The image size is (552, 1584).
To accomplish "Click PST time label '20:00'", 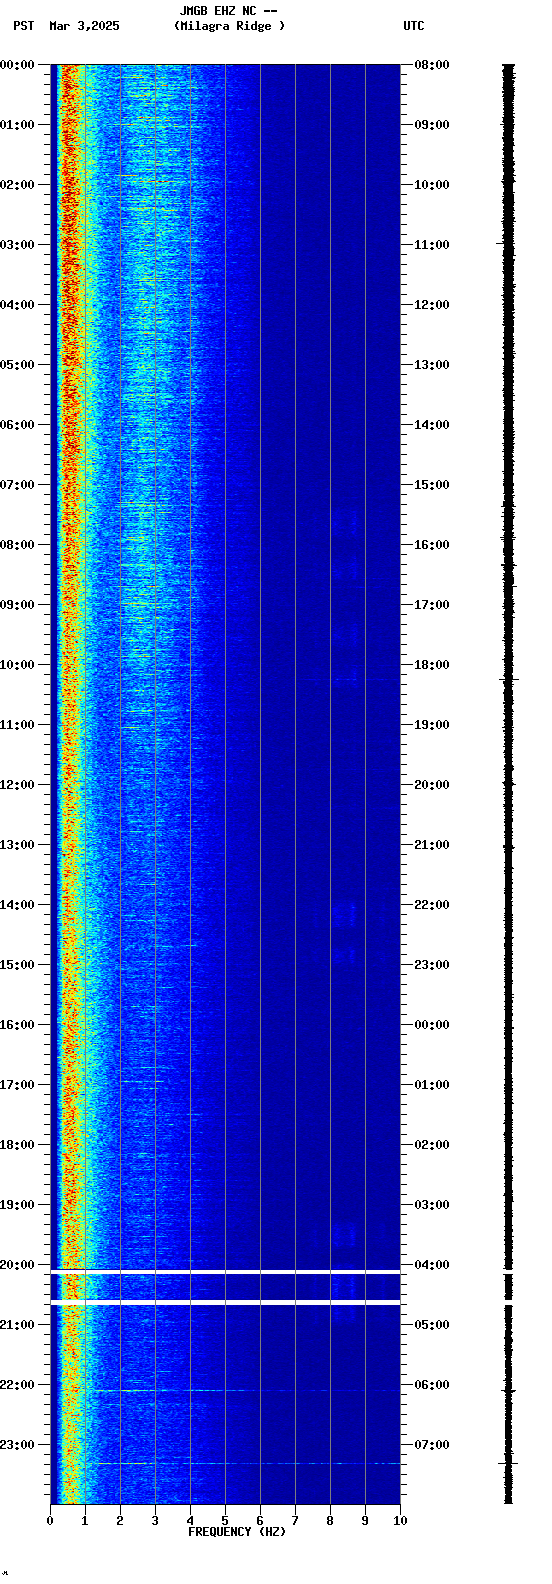I will (x=17, y=1264).
